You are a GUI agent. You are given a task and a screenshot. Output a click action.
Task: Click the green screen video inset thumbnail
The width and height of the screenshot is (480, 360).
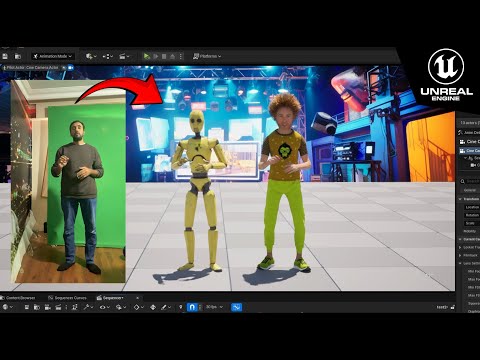coord(68,181)
